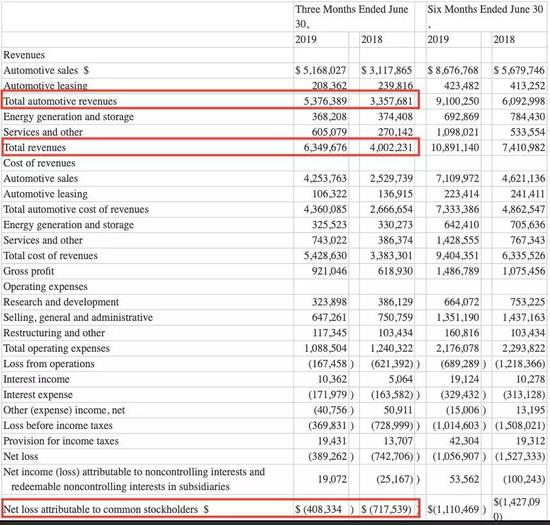Select the 'Research and development' label
Screen dimensions: 550x525
click(61, 302)
